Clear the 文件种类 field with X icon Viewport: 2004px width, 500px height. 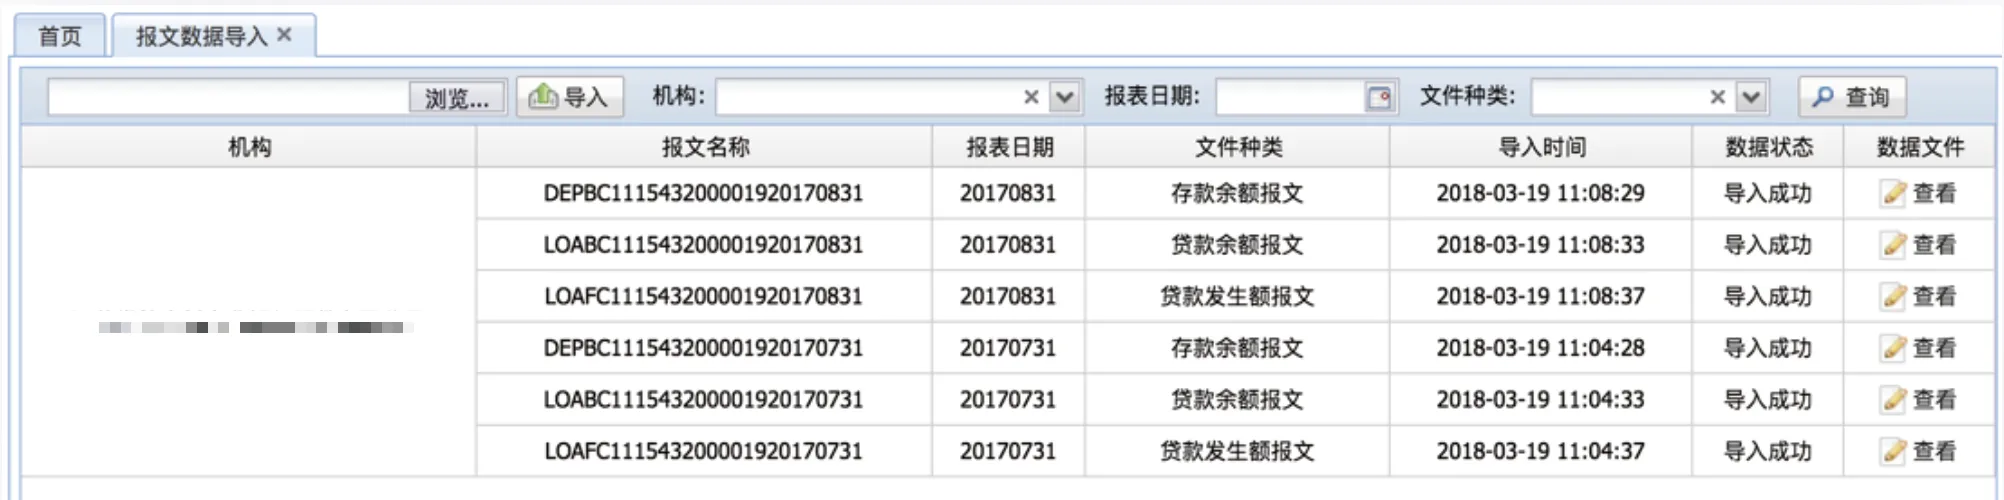(1717, 97)
